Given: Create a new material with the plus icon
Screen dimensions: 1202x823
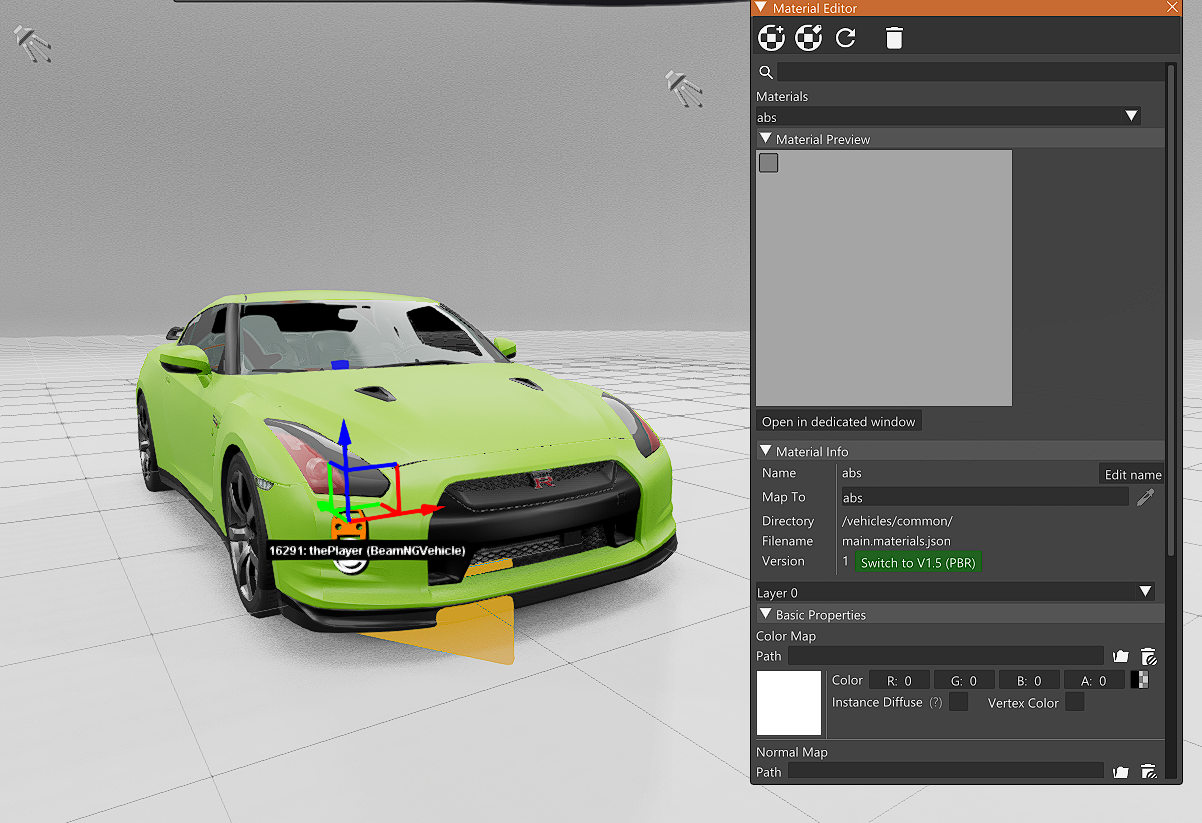Looking at the screenshot, I should [771, 39].
